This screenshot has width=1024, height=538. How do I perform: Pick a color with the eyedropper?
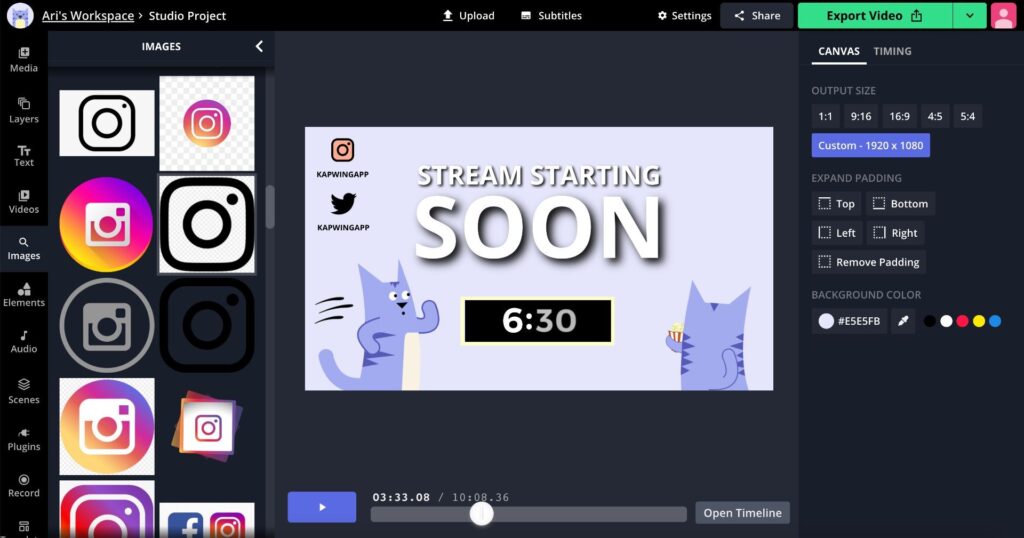tap(903, 321)
